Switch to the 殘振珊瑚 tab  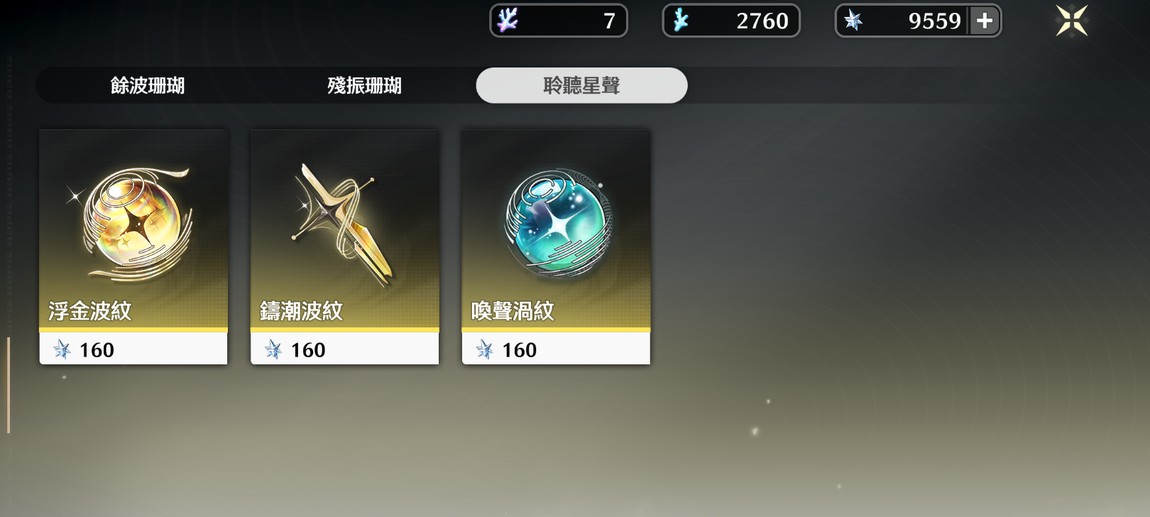point(364,86)
